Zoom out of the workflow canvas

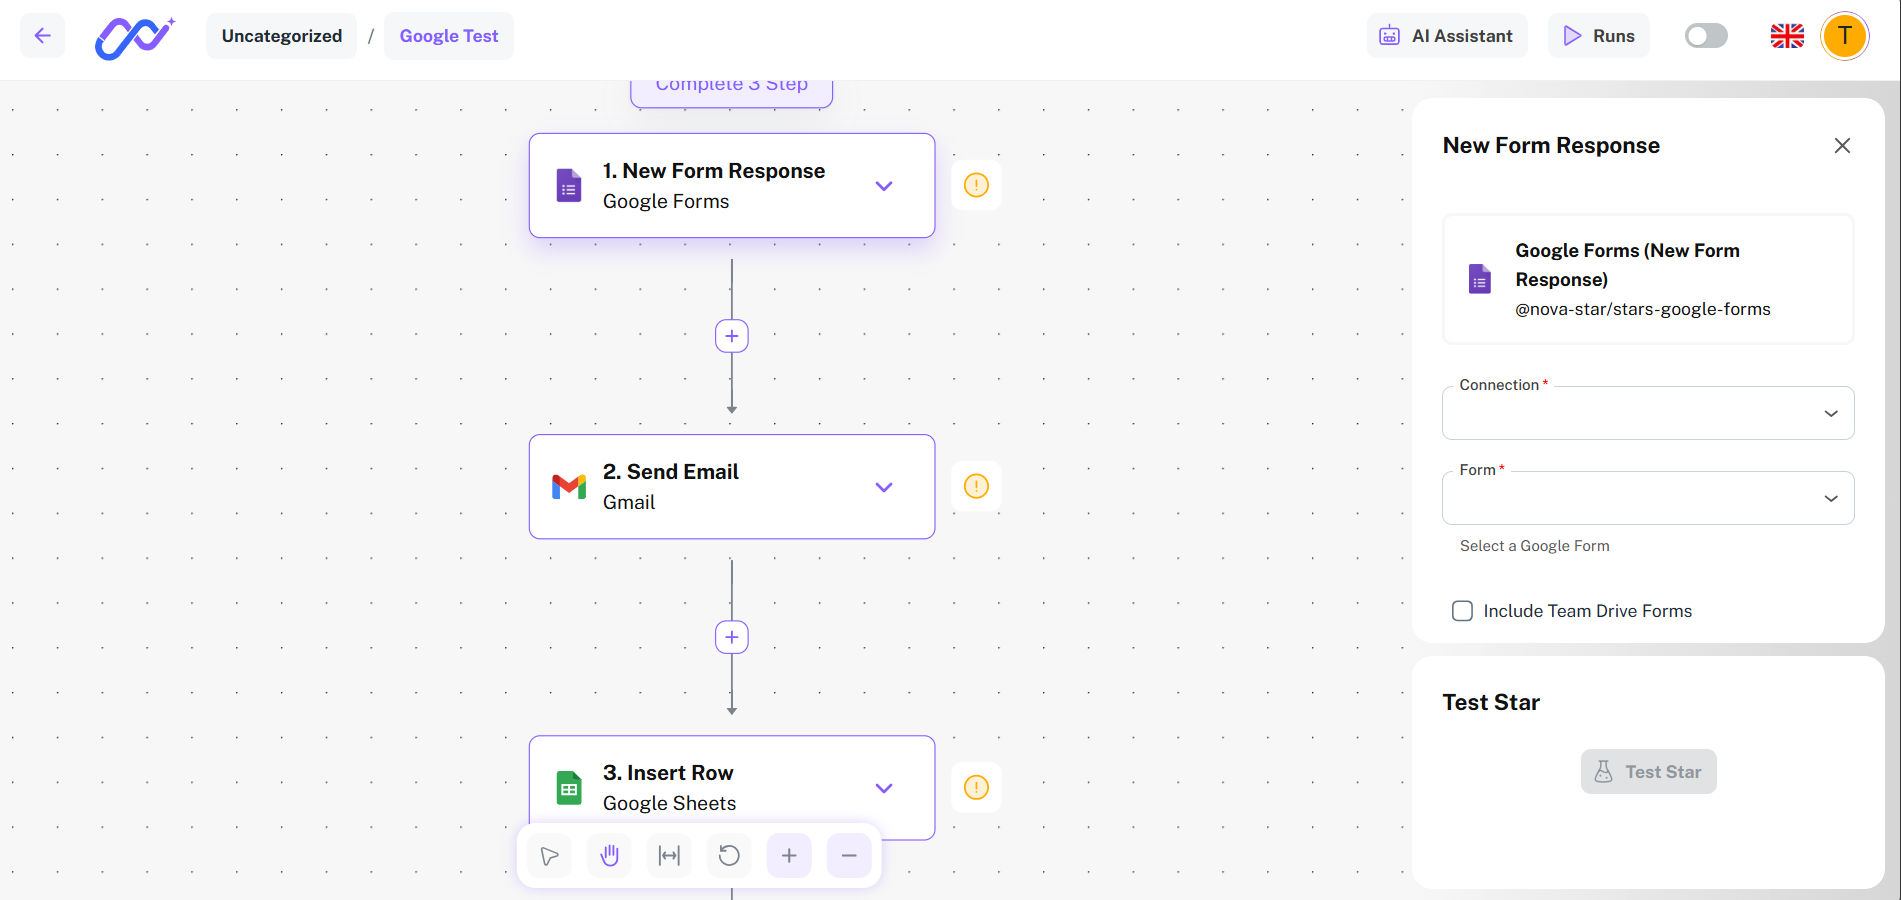click(x=848, y=855)
